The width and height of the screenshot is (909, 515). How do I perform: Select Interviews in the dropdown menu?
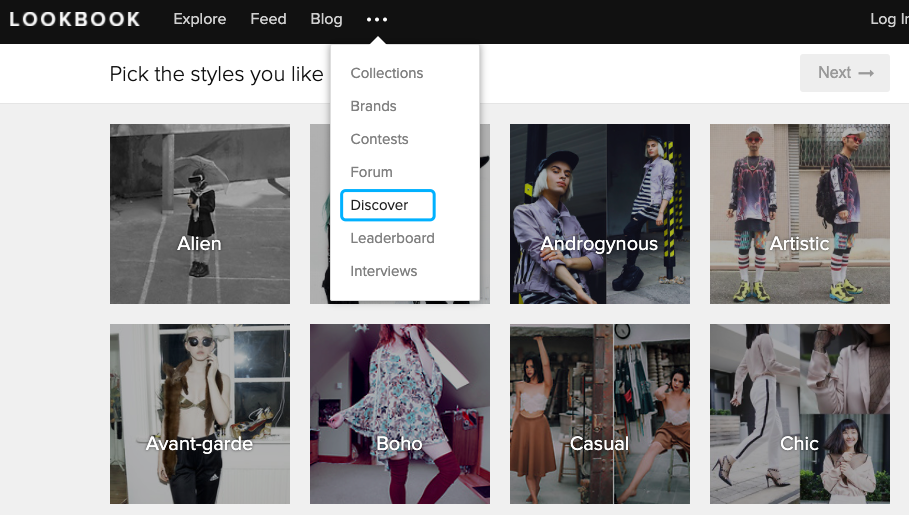pos(383,271)
